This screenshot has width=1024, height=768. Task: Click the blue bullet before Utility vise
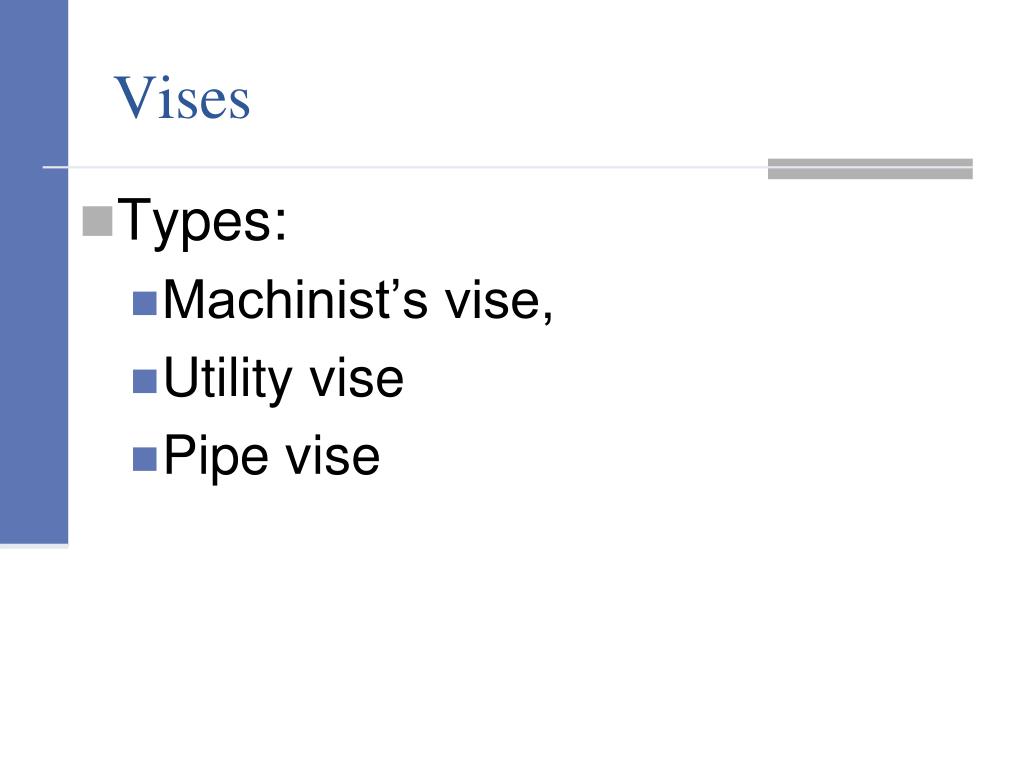pyautogui.click(x=144, y=381)
